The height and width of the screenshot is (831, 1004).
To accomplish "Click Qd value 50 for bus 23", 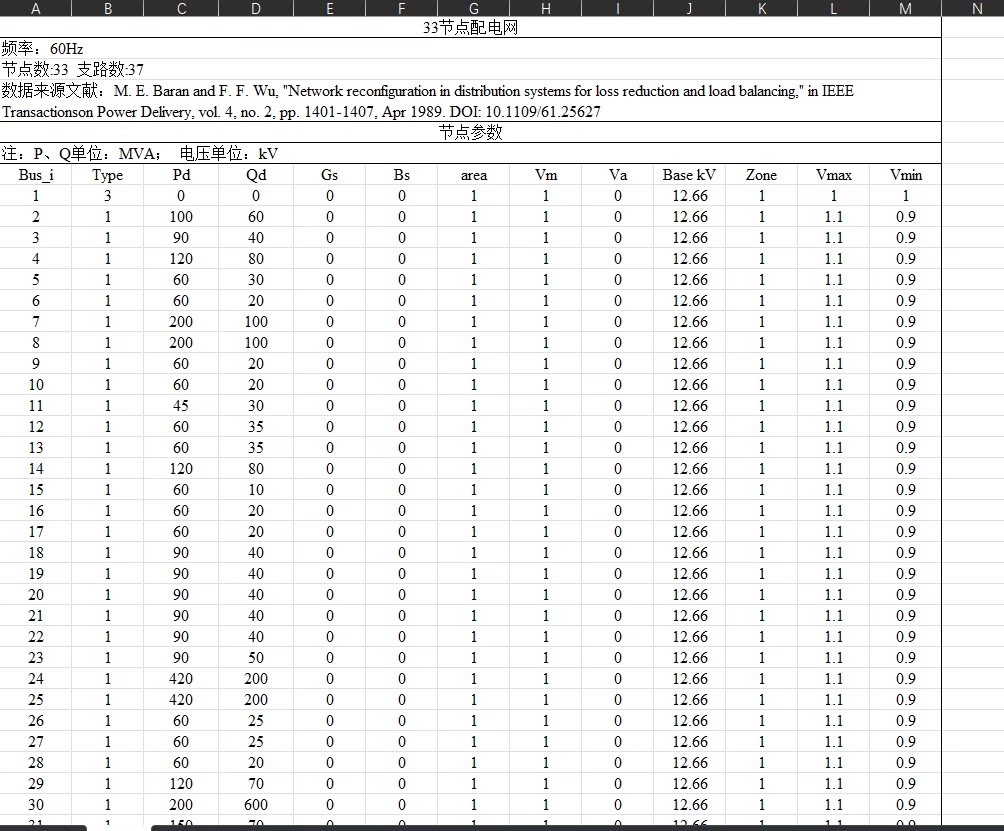I will [x=256, y=658].
